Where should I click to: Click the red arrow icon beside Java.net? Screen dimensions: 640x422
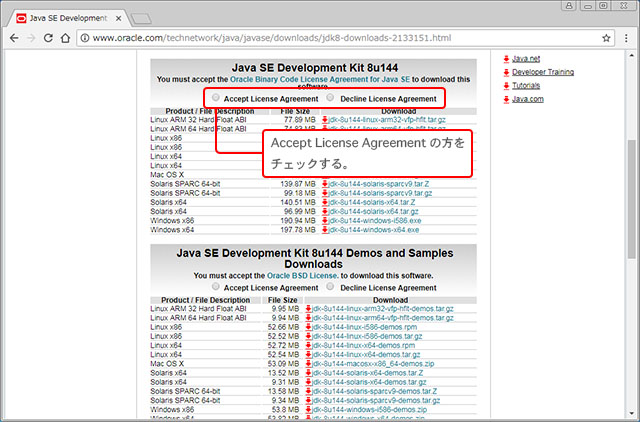tap(506, 59)
